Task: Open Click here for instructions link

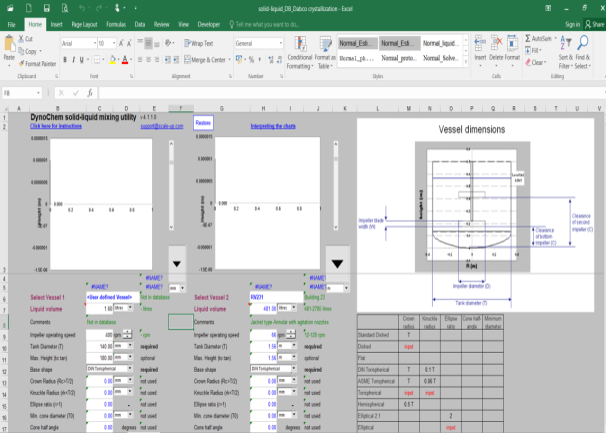Action: [x=56, y=126]
